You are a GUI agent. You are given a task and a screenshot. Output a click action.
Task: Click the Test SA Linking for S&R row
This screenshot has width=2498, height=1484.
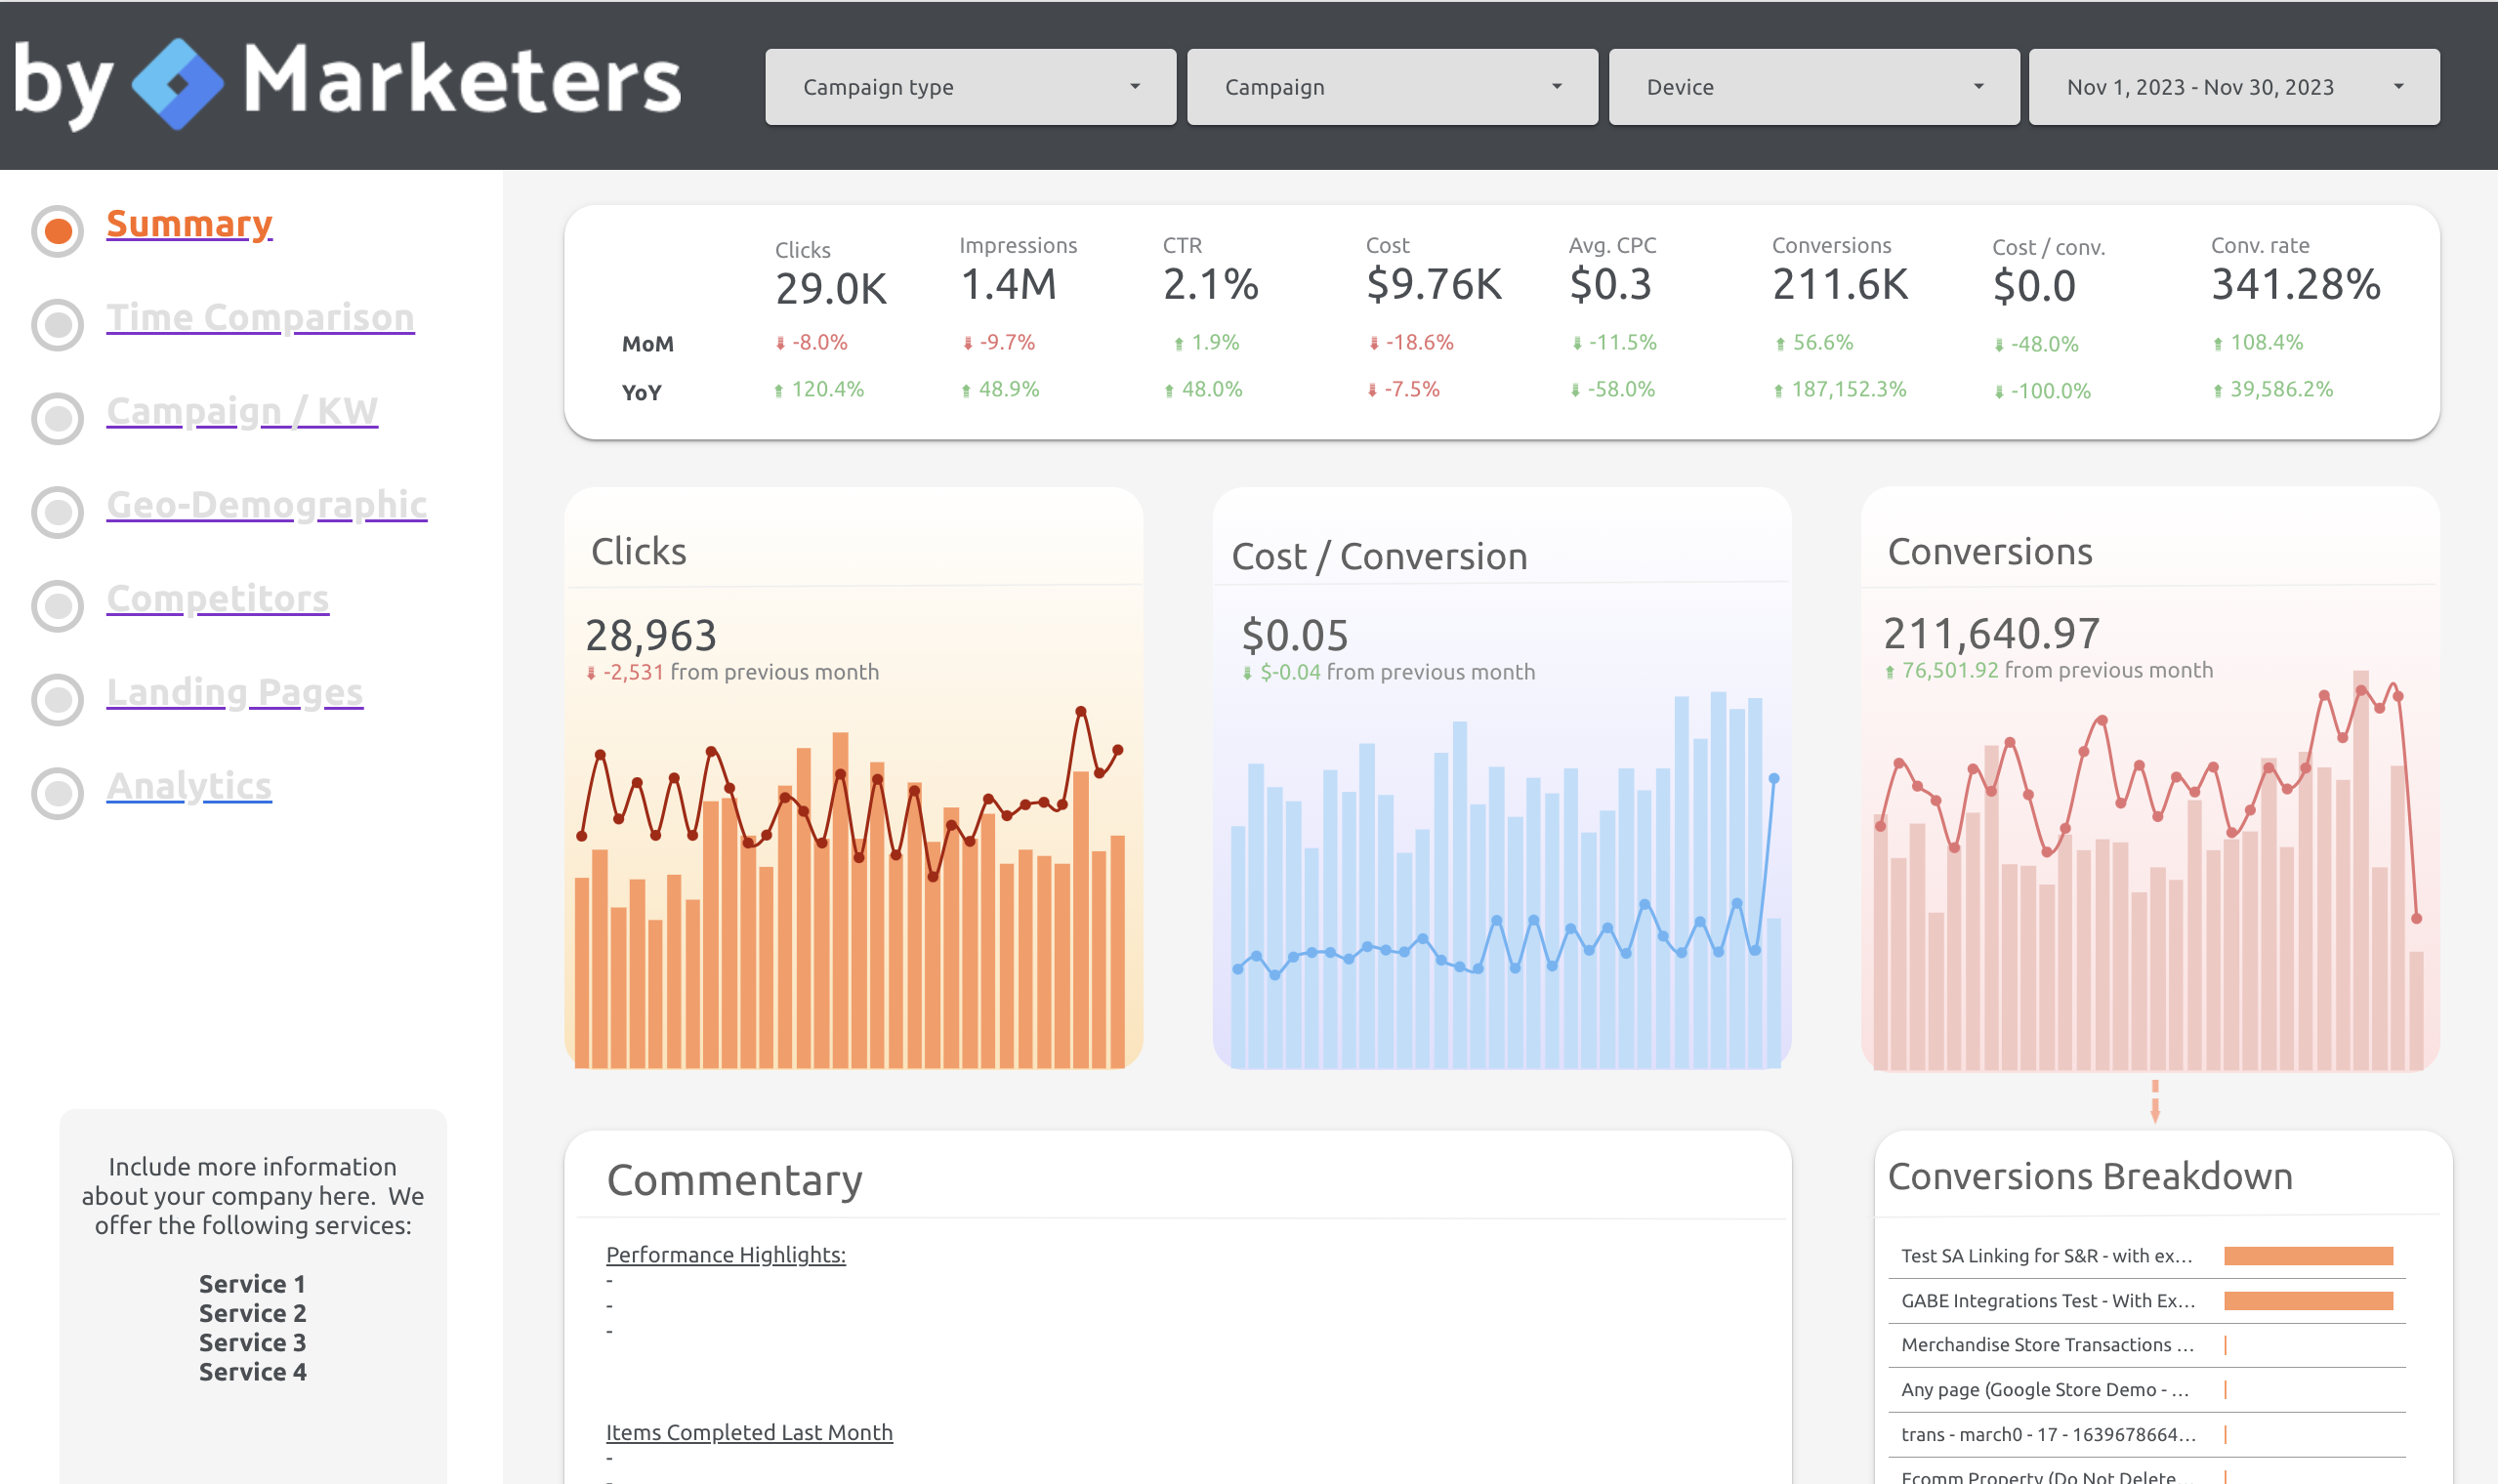[x=2147, y=1257]
